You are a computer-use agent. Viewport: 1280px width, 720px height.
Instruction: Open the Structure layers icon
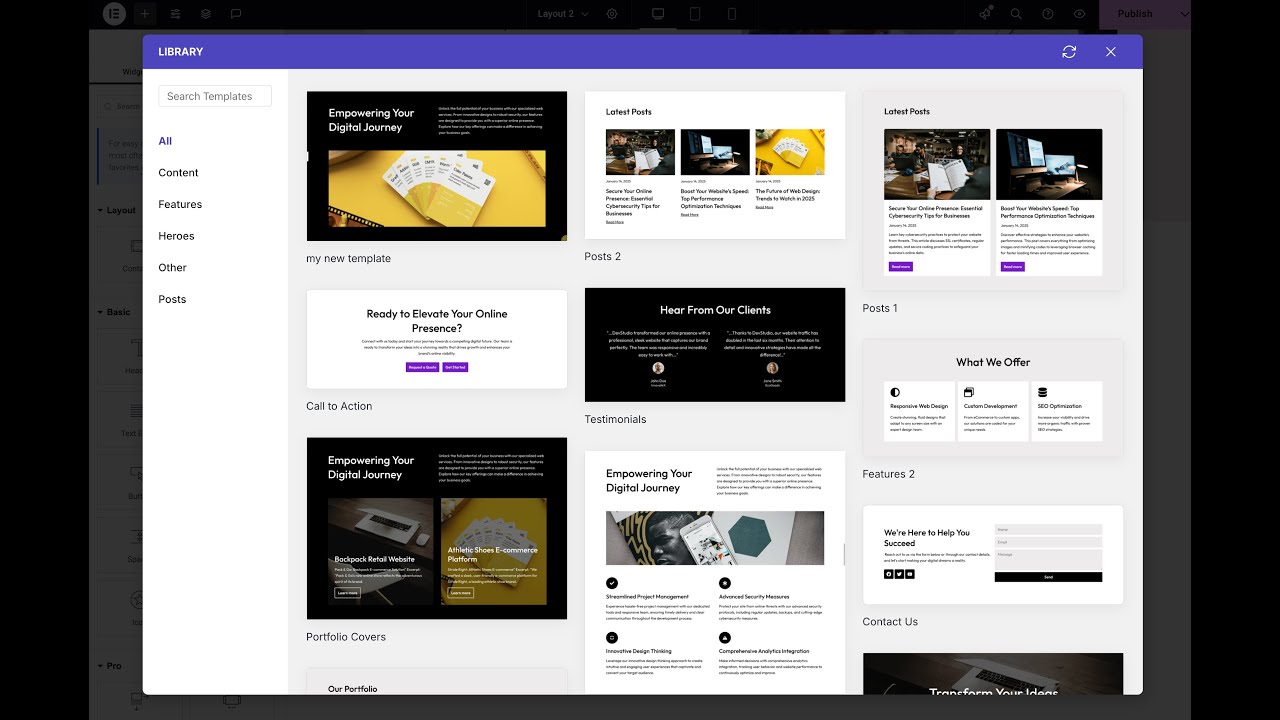[x=205, y=14]
